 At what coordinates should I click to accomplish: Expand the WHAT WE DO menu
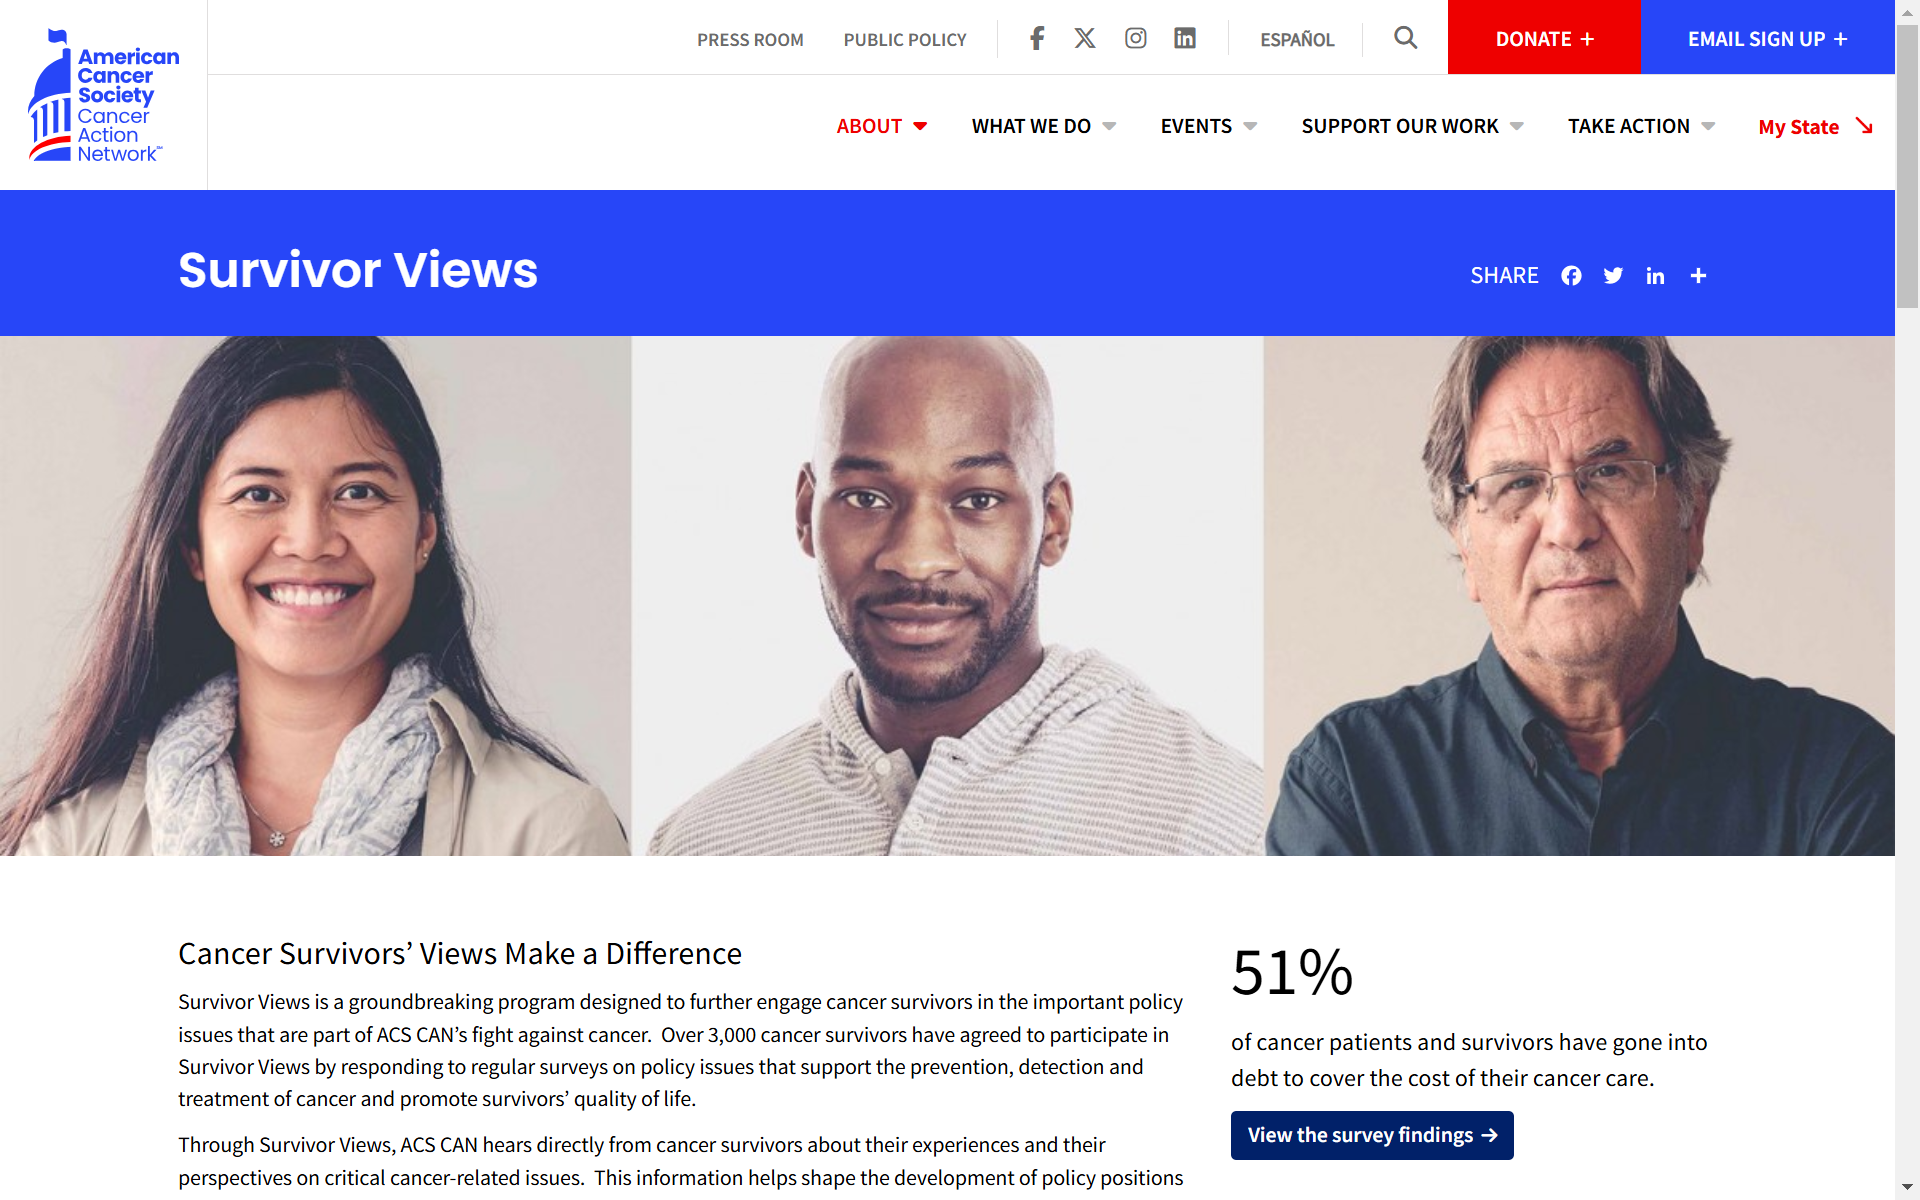pyautogui.click(x=1044, y=126)
